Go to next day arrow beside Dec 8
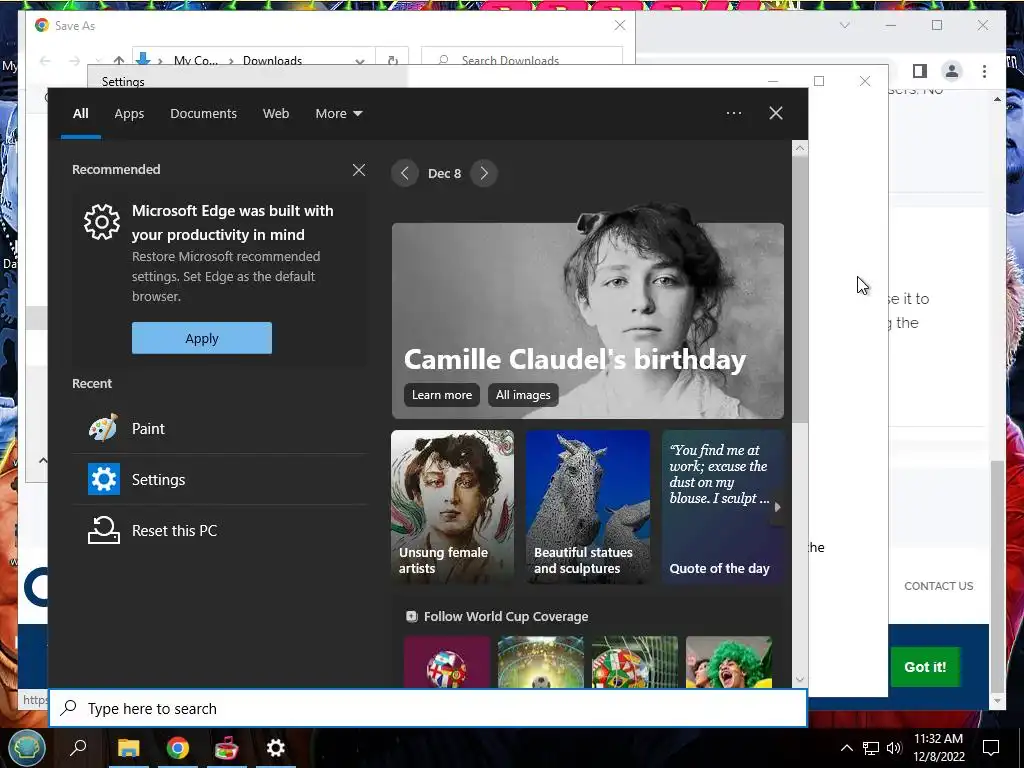The image size is (1024, 768). (484, 173)
